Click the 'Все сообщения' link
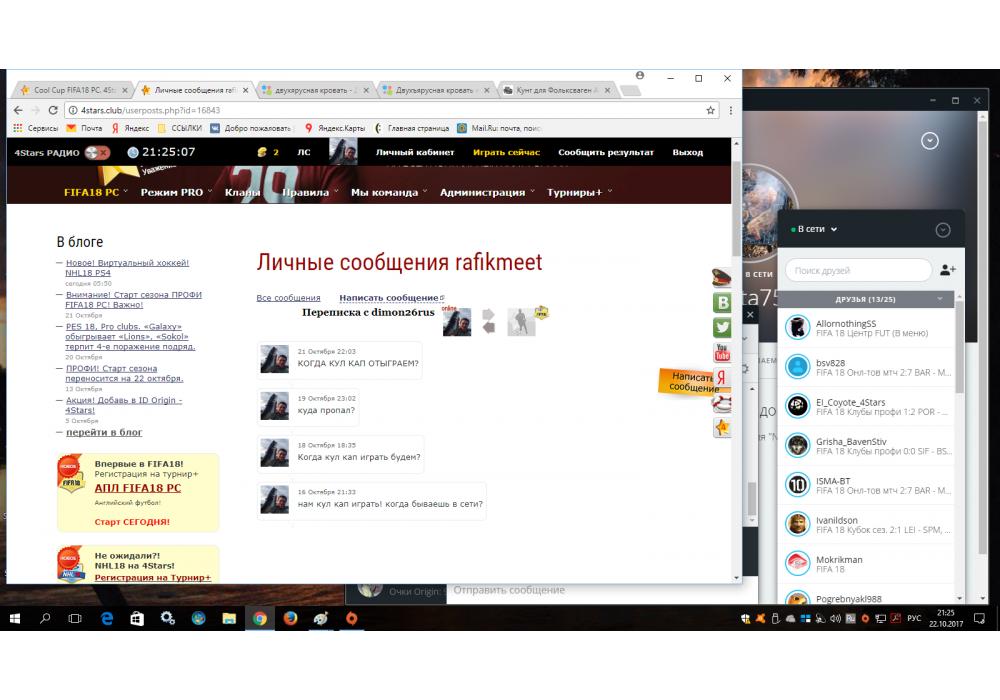 click(x=288, y=298)
